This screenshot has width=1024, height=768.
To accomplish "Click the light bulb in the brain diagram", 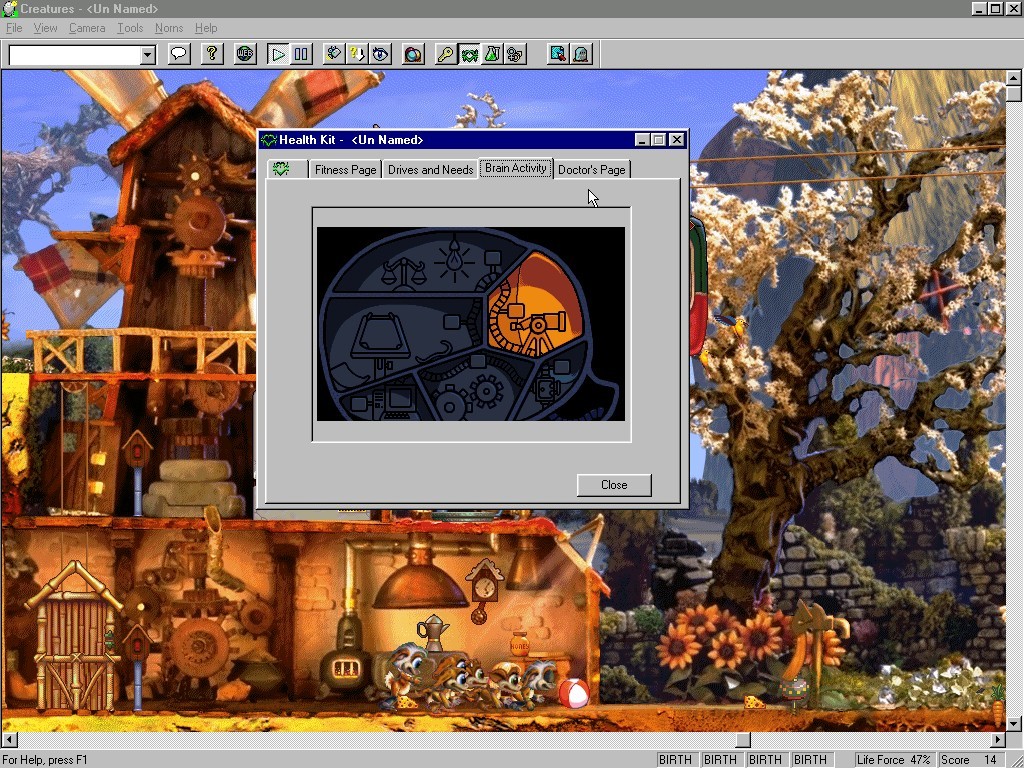I will [x=455, y=259].
